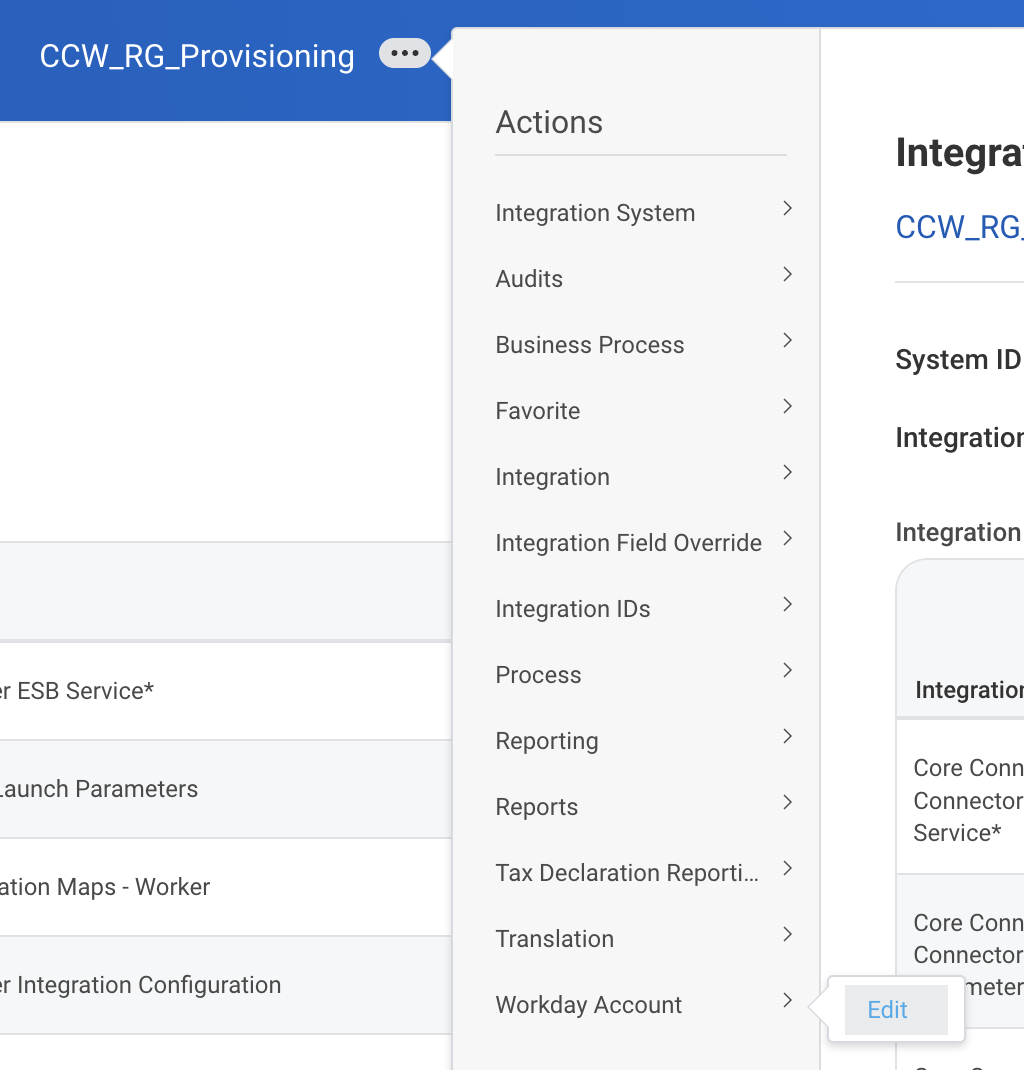The width and height of the screenshot is (1024, 1070).
Task: Click the related actions ellipsis button
Action: [x=405, y=53]
